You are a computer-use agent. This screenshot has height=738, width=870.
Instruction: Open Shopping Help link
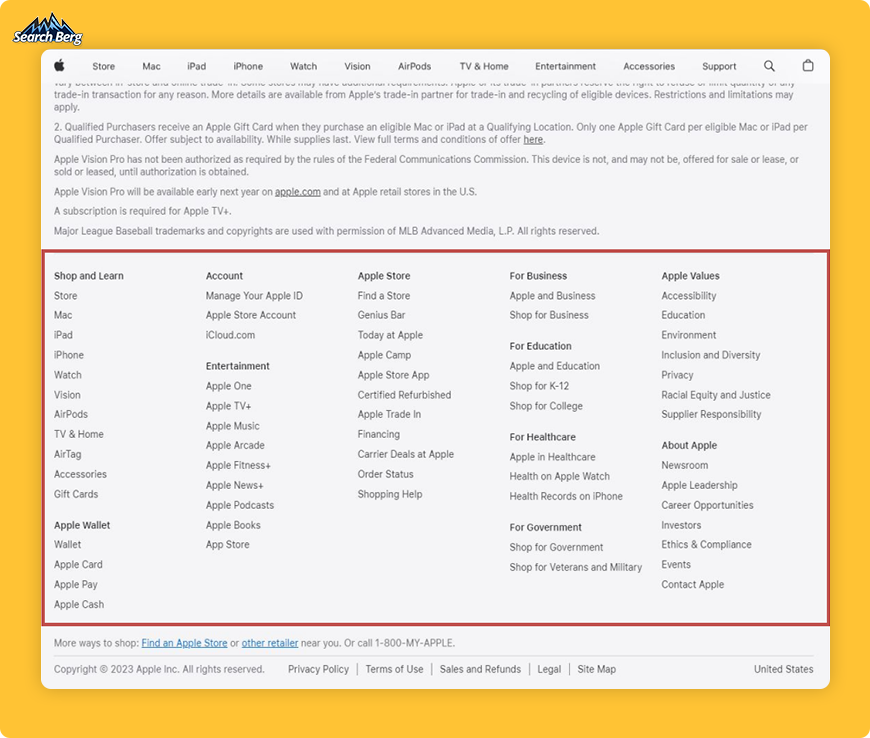coord(390,494)
